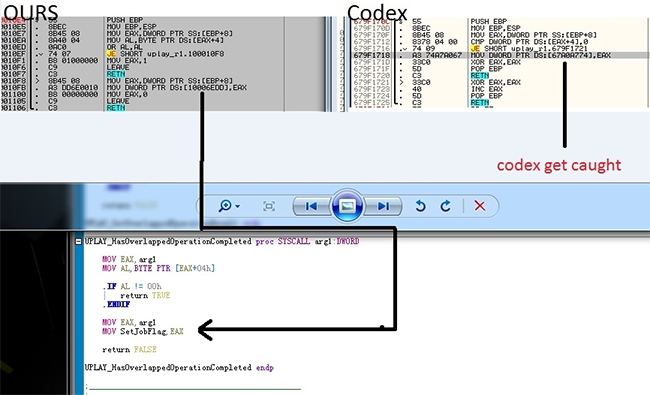The height and width of the screenshot is (395, 650).
Task: Select the MOV EAX,0 instruction
Action: 127,94
